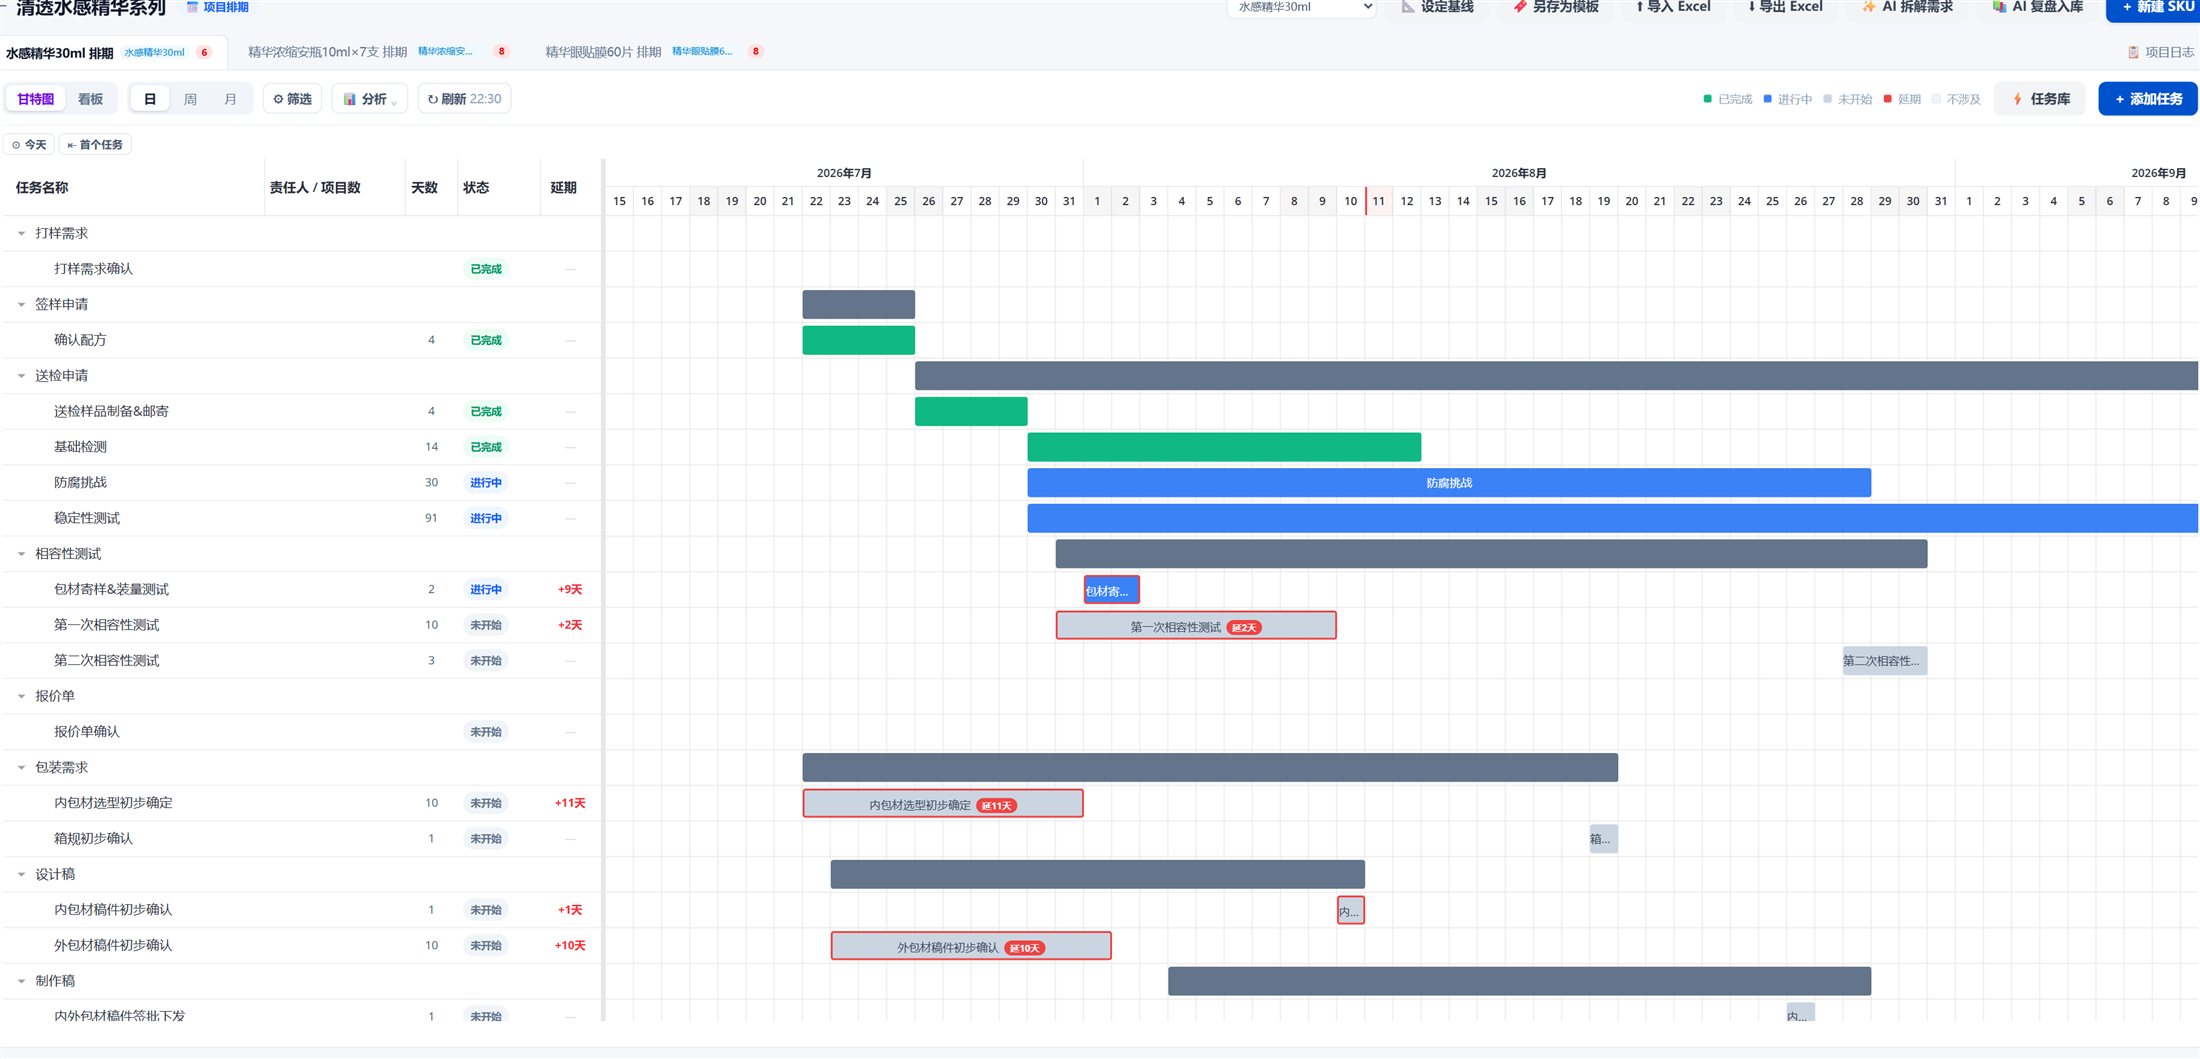The width and height of the screenshot is (2200, 1059).
Task: Collapse the 报价单 group
Action: point(21,696)
